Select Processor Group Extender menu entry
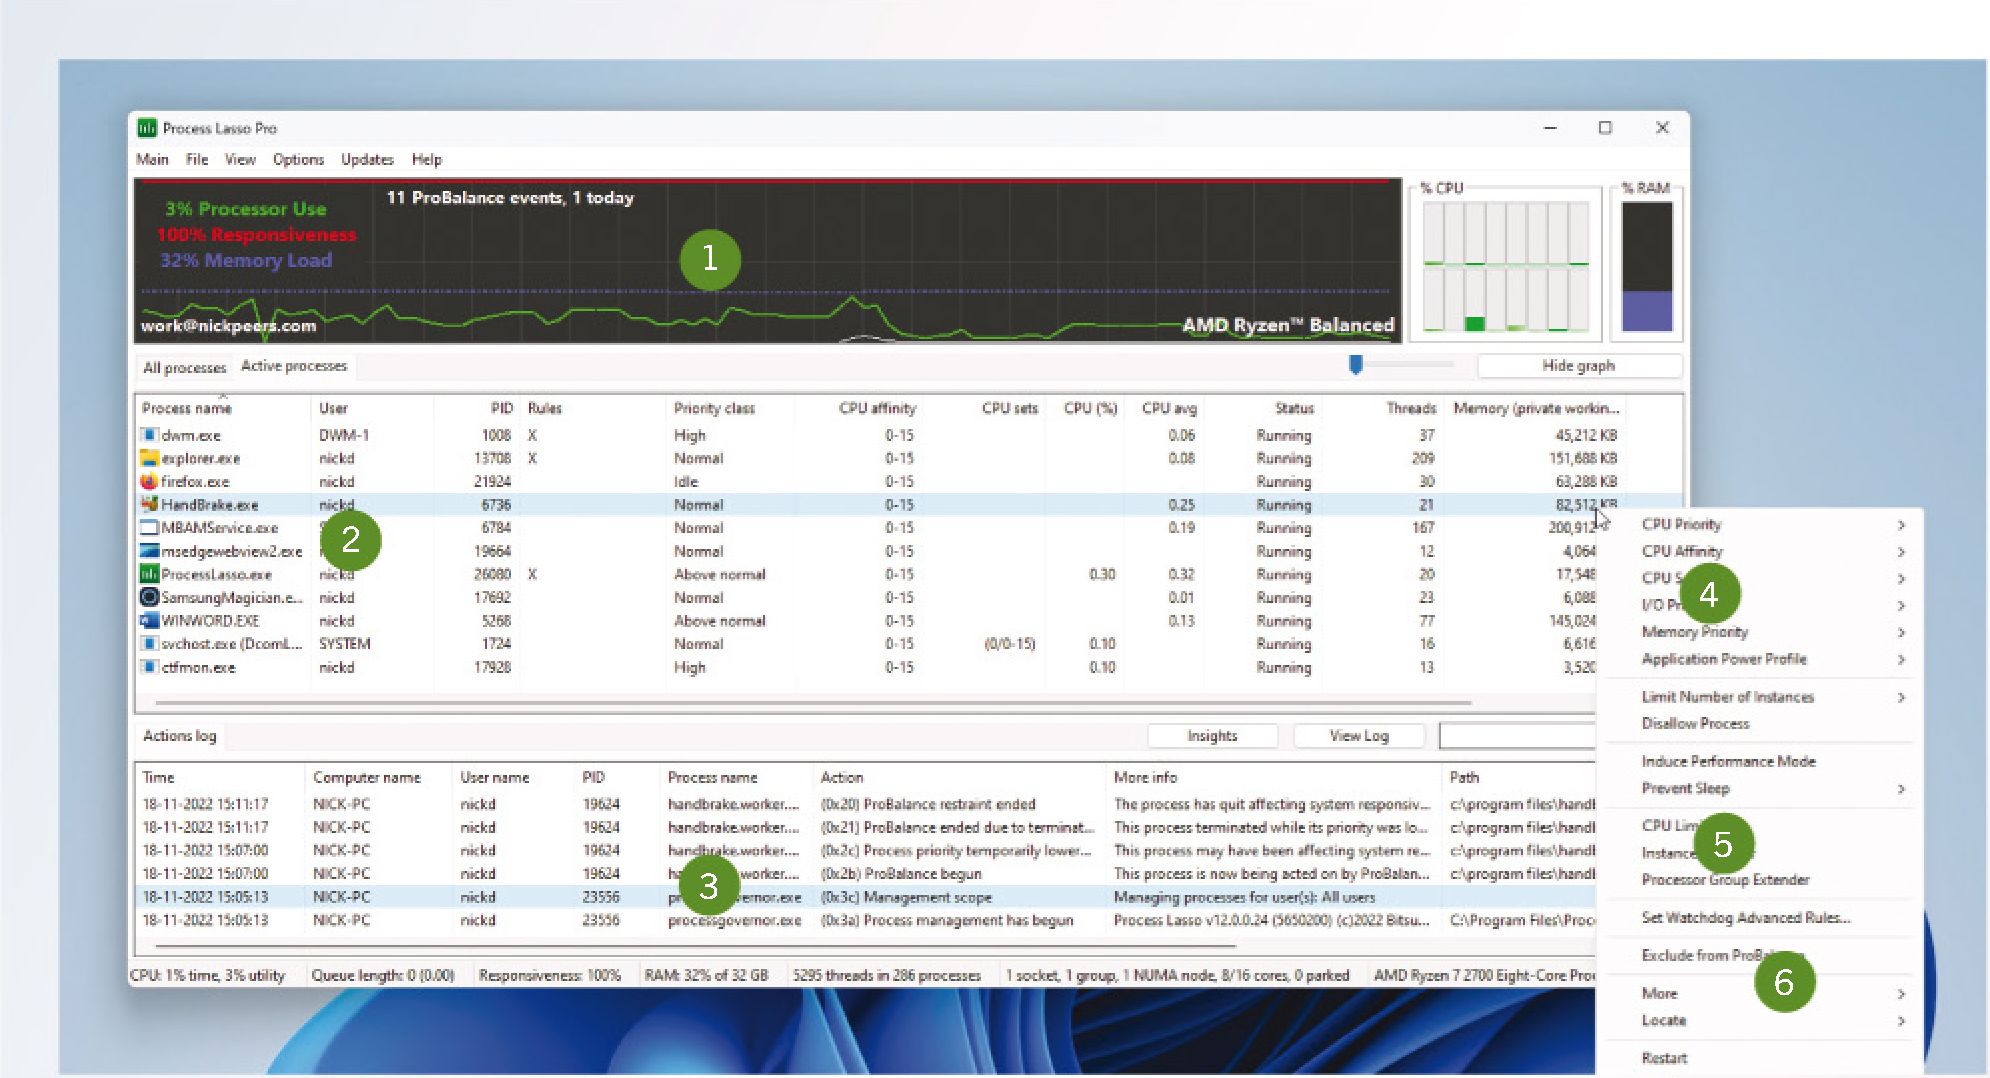 (x=1725, y=880)
